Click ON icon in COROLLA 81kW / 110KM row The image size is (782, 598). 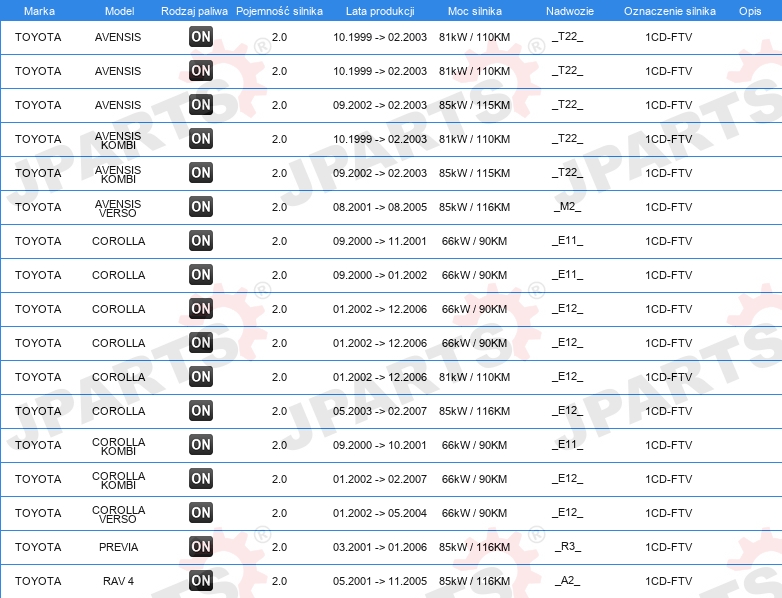point(201,377)
